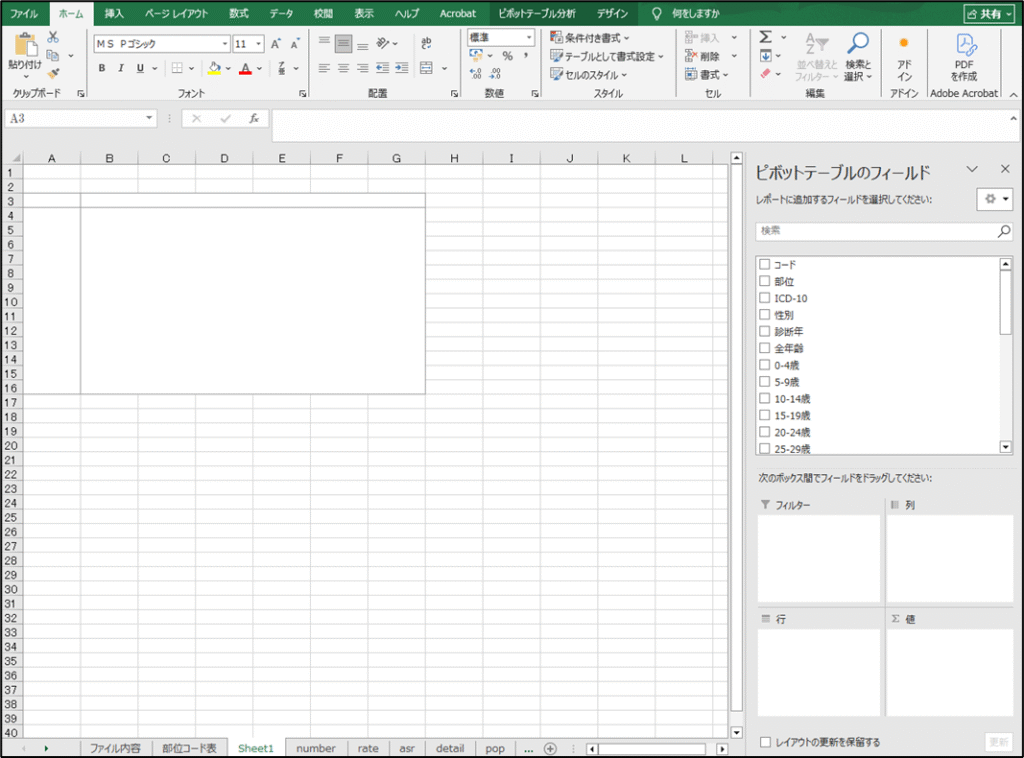Open the ピボットテーブル分析 ribbon tab
This screenshot has width=1024, height=758.
coord(536,13)
